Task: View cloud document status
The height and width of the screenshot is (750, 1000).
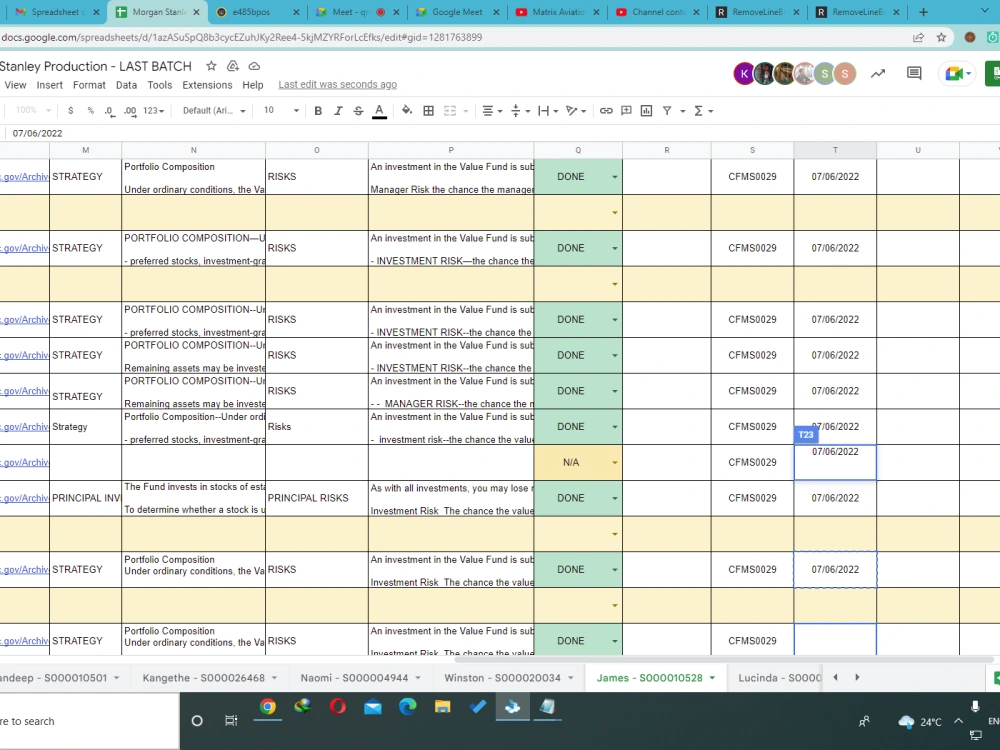Action: point(254,66)
